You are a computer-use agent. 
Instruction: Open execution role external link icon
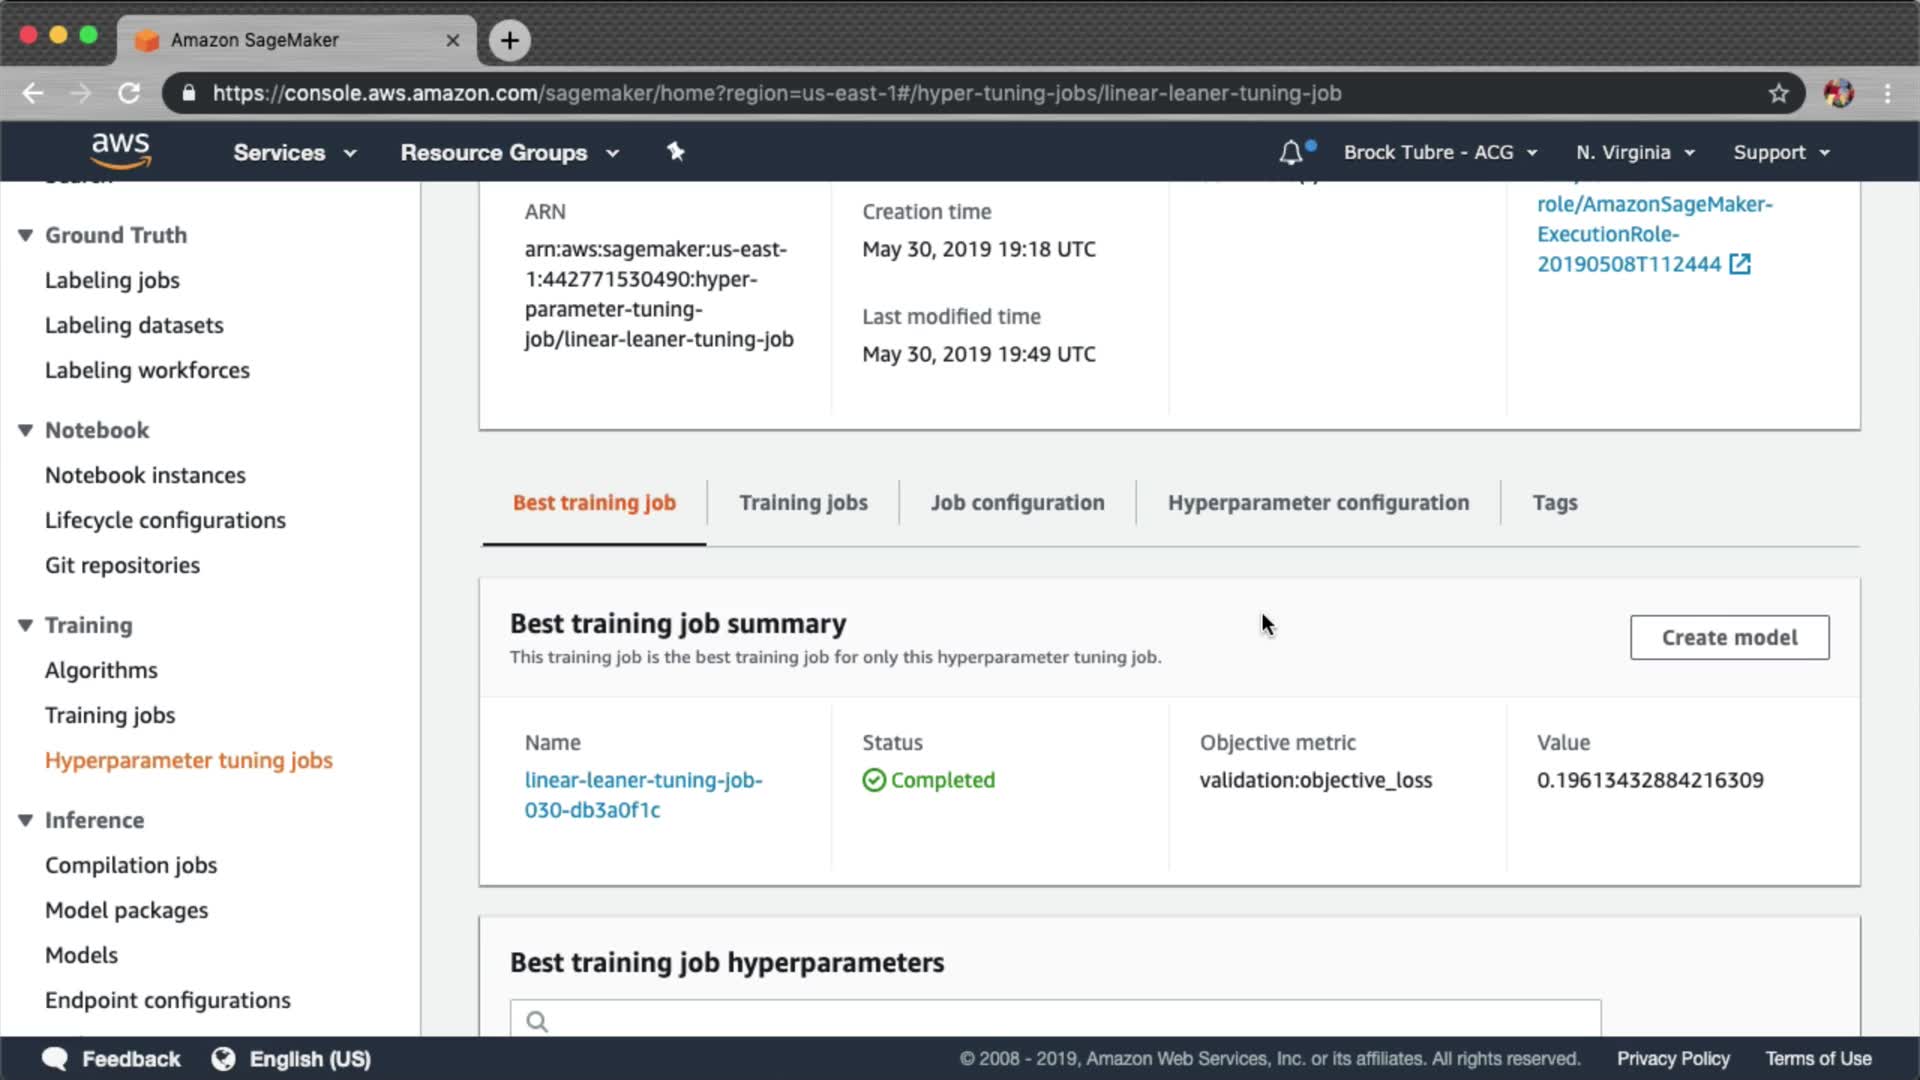pyautogui.click(x=1740, y=264)
